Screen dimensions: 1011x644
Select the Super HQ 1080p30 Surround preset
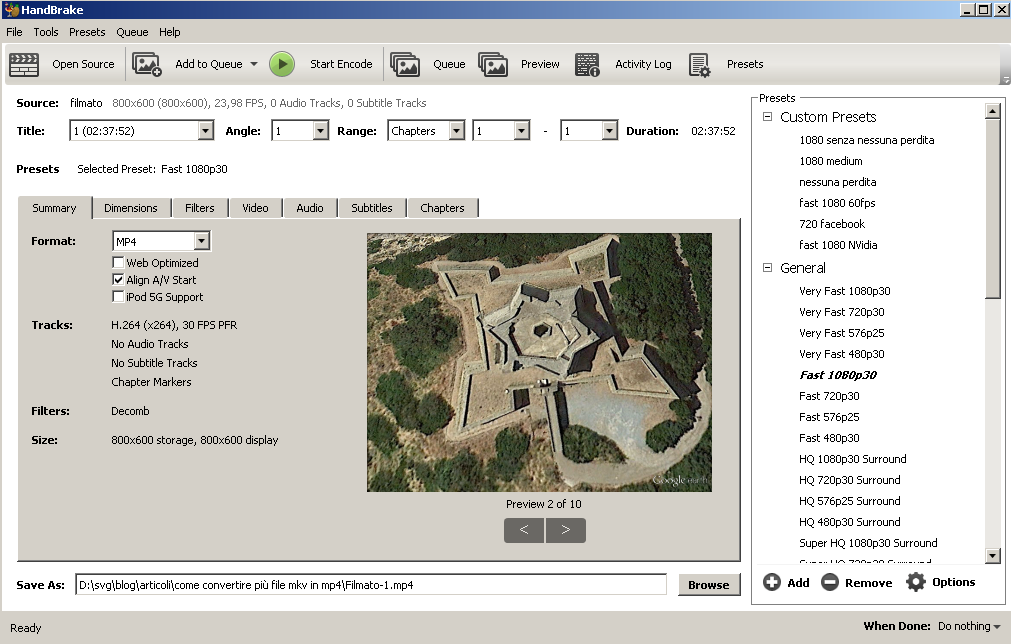868,543
